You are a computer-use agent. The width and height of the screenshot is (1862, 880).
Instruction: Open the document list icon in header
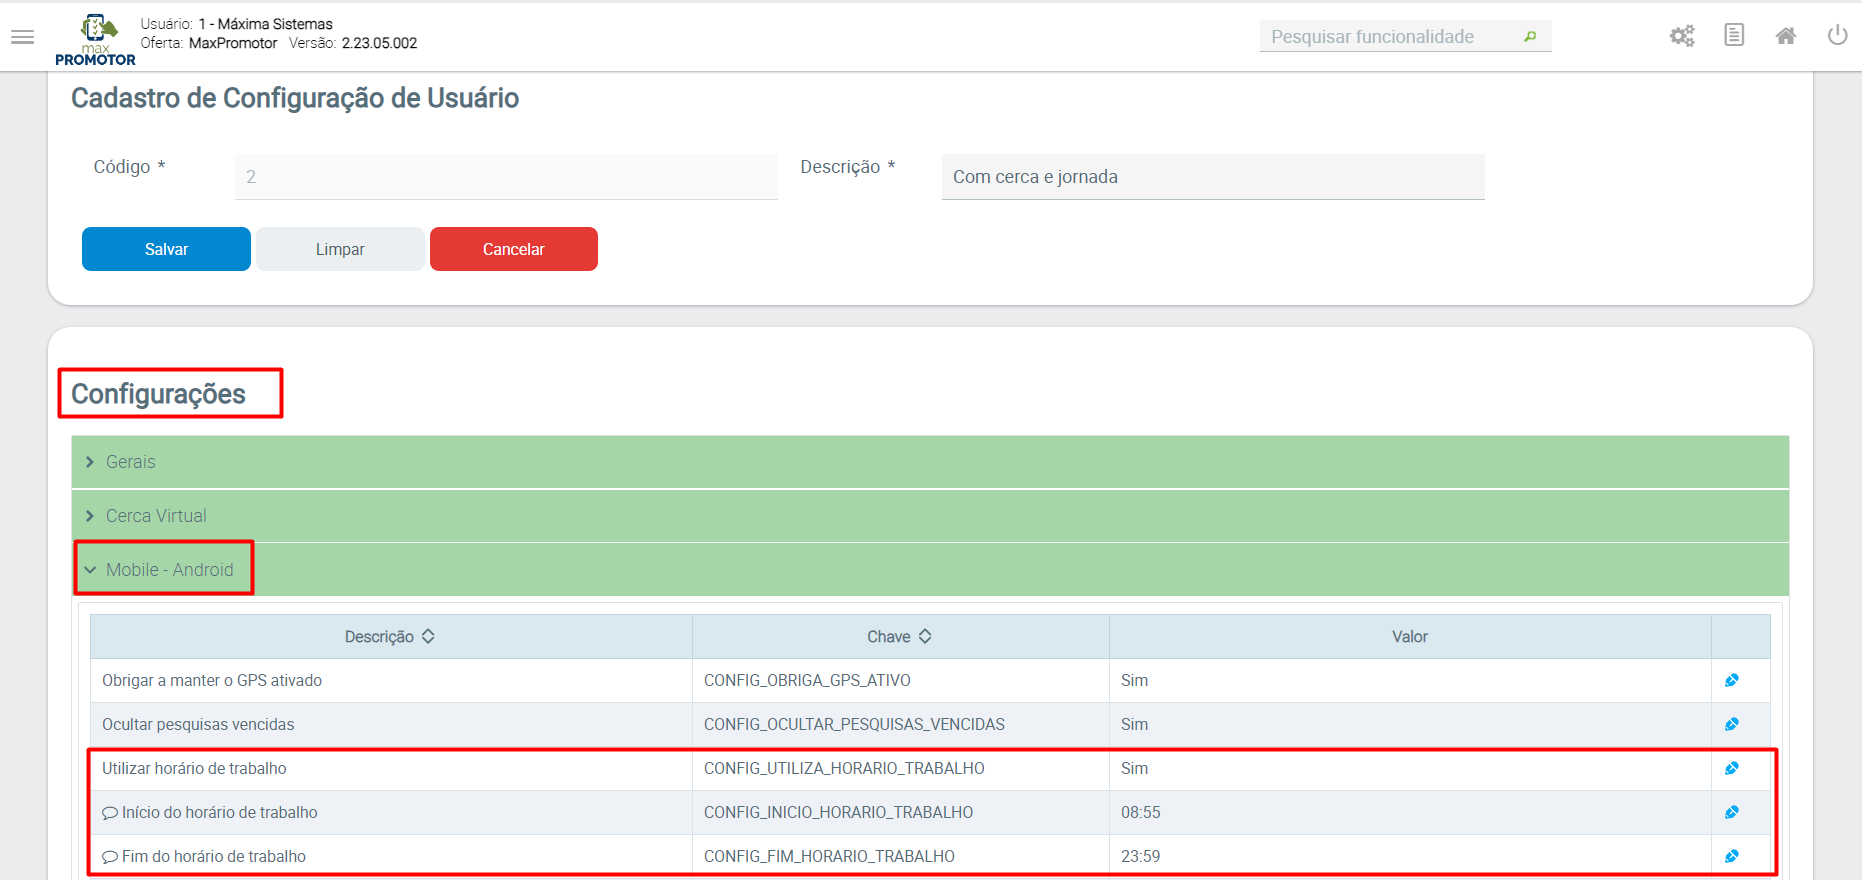tap(1734, 36)
